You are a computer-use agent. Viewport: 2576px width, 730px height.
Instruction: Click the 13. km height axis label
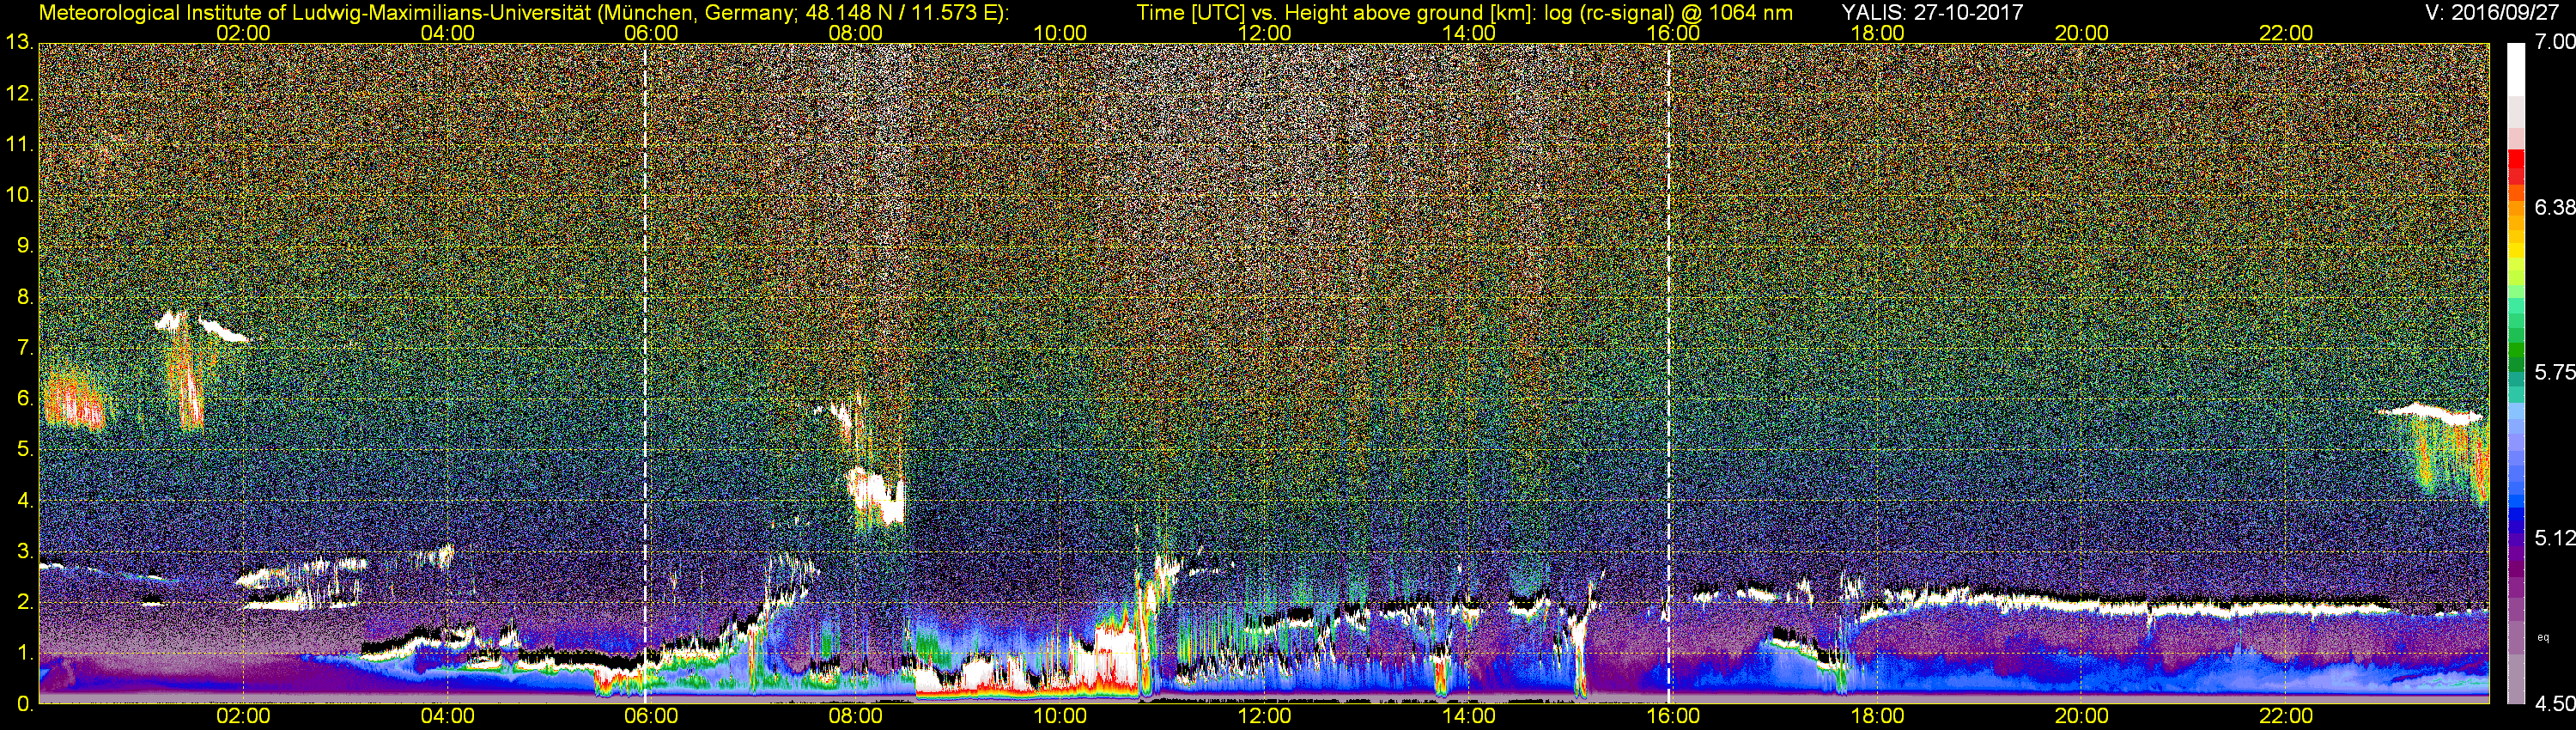20,43
